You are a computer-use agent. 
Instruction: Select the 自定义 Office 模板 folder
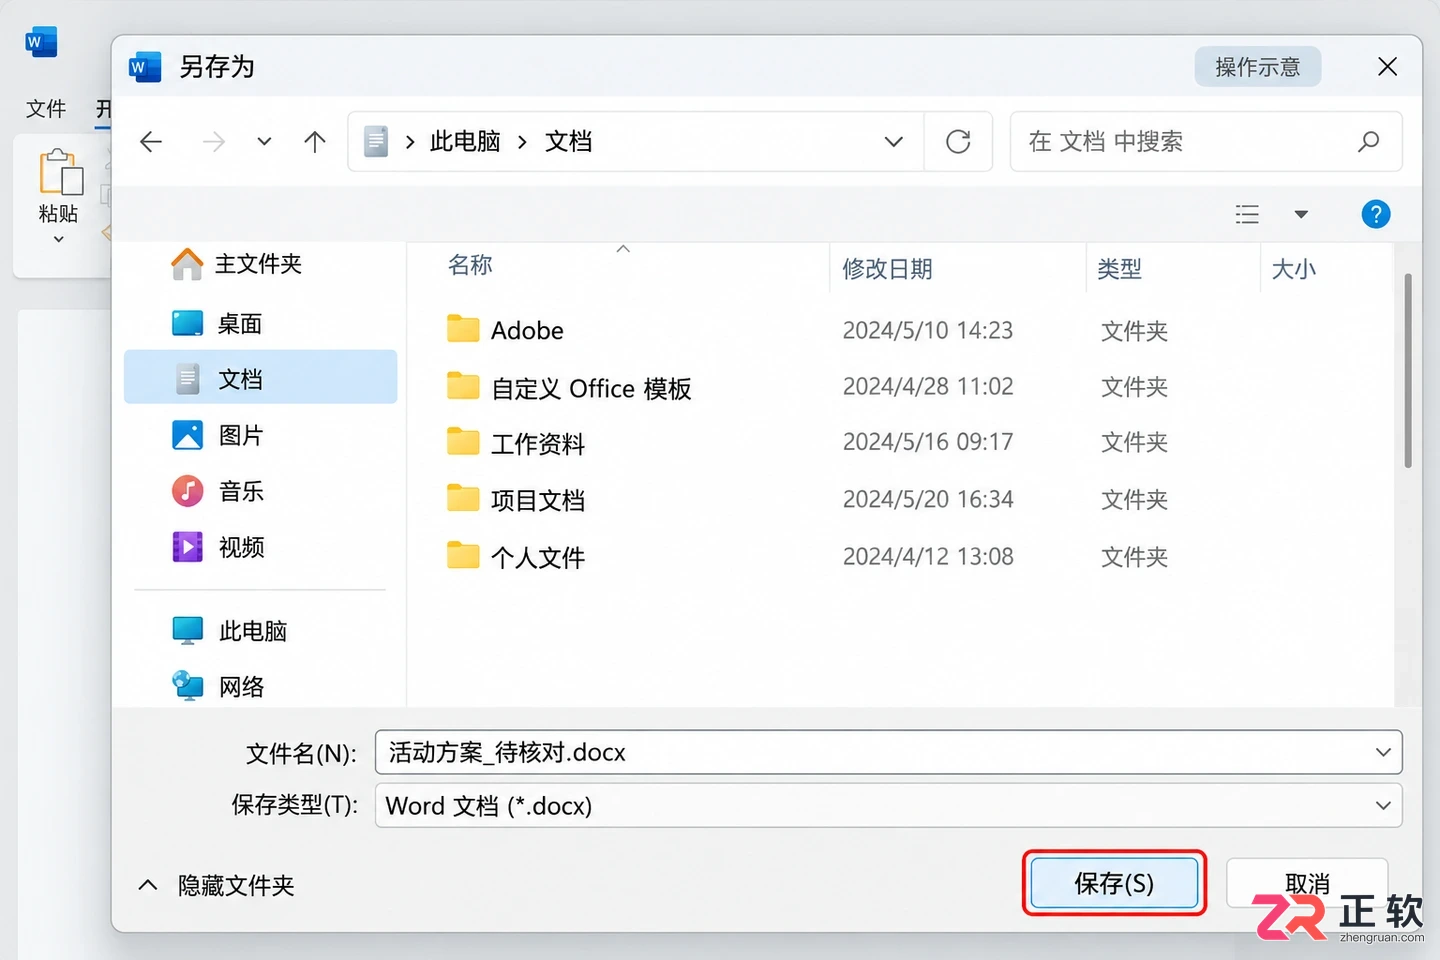point(591,388)
